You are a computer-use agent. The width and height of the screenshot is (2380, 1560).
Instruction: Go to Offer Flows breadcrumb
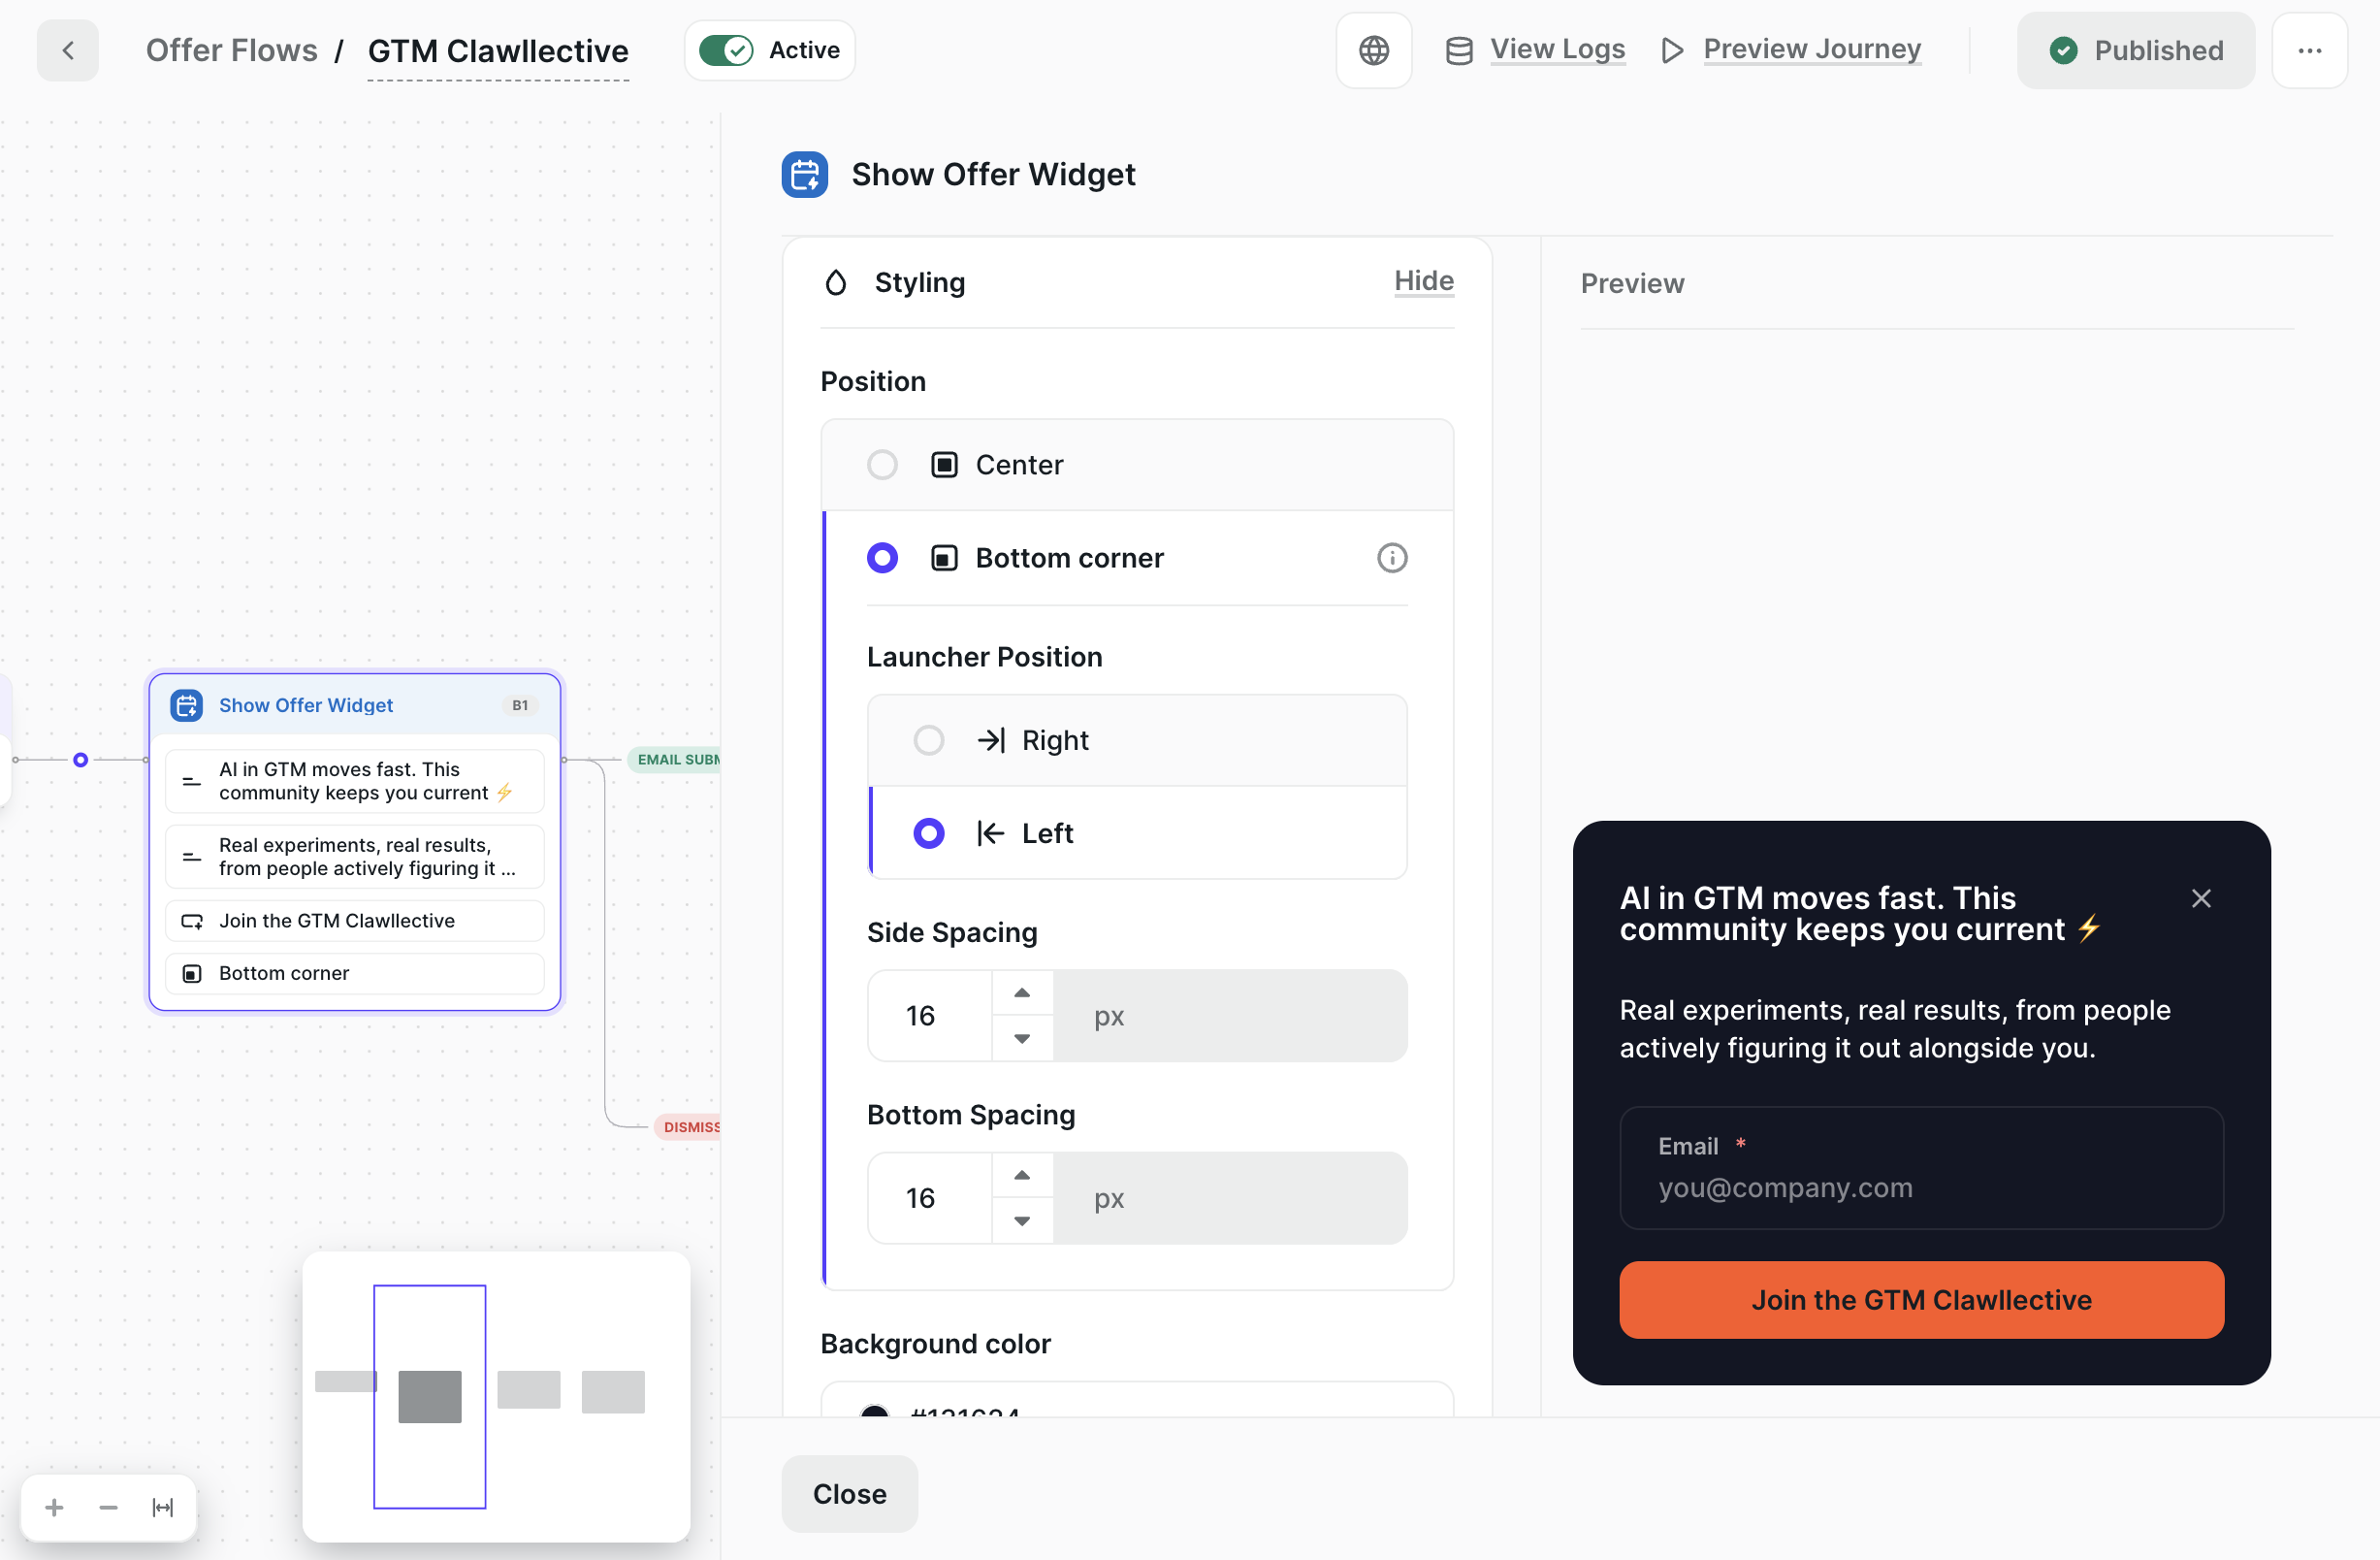pyautogui.click(x=231, y=50)
